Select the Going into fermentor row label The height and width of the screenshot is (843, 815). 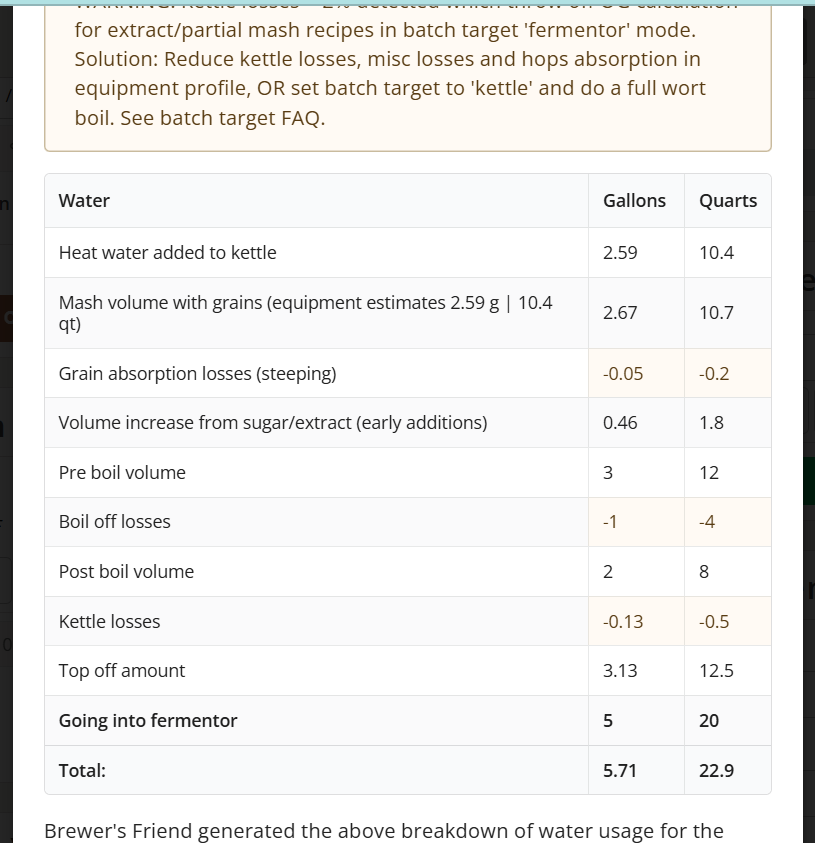(x=148, y=720)
